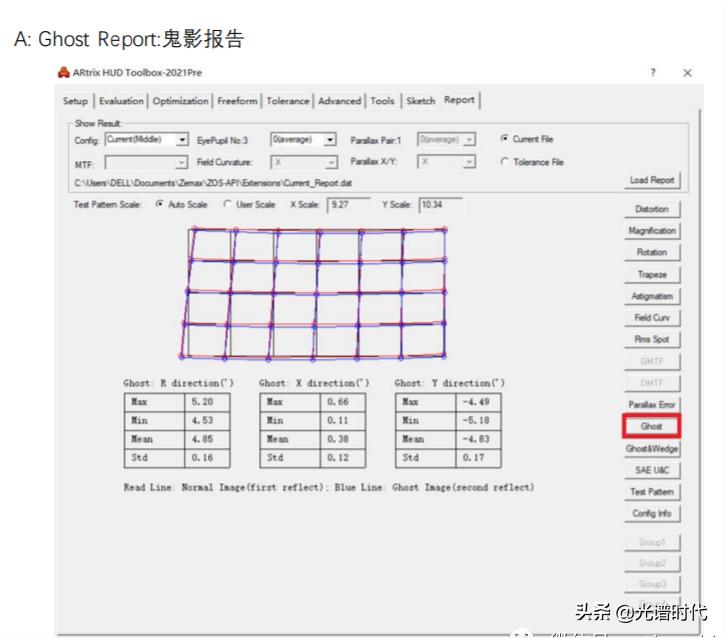Show the Ghost report

(x=651, y=426)
